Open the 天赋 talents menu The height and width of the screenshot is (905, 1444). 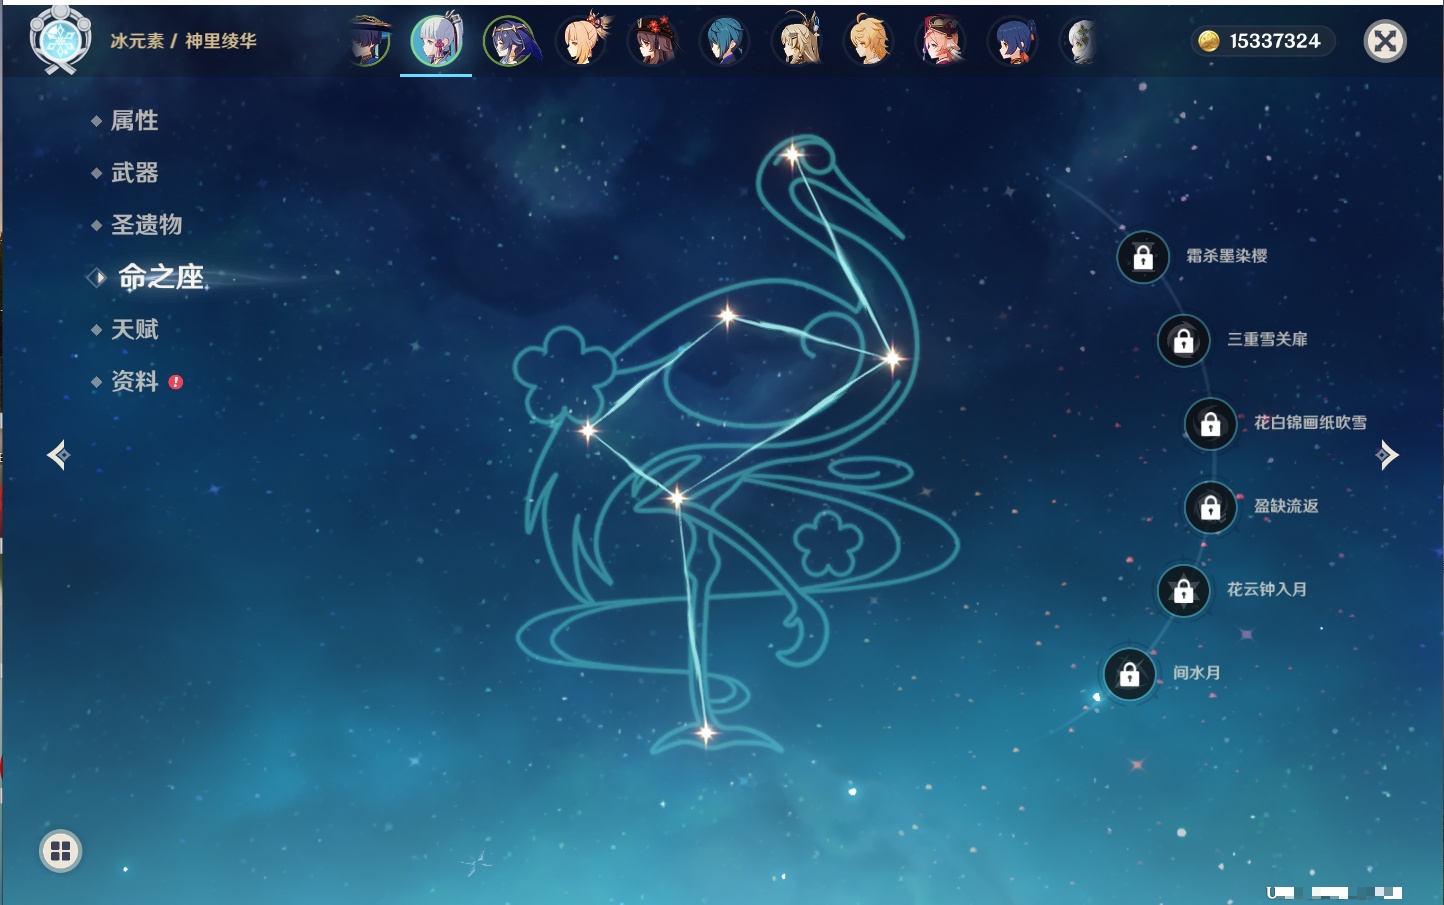click(x=134, y=329)
